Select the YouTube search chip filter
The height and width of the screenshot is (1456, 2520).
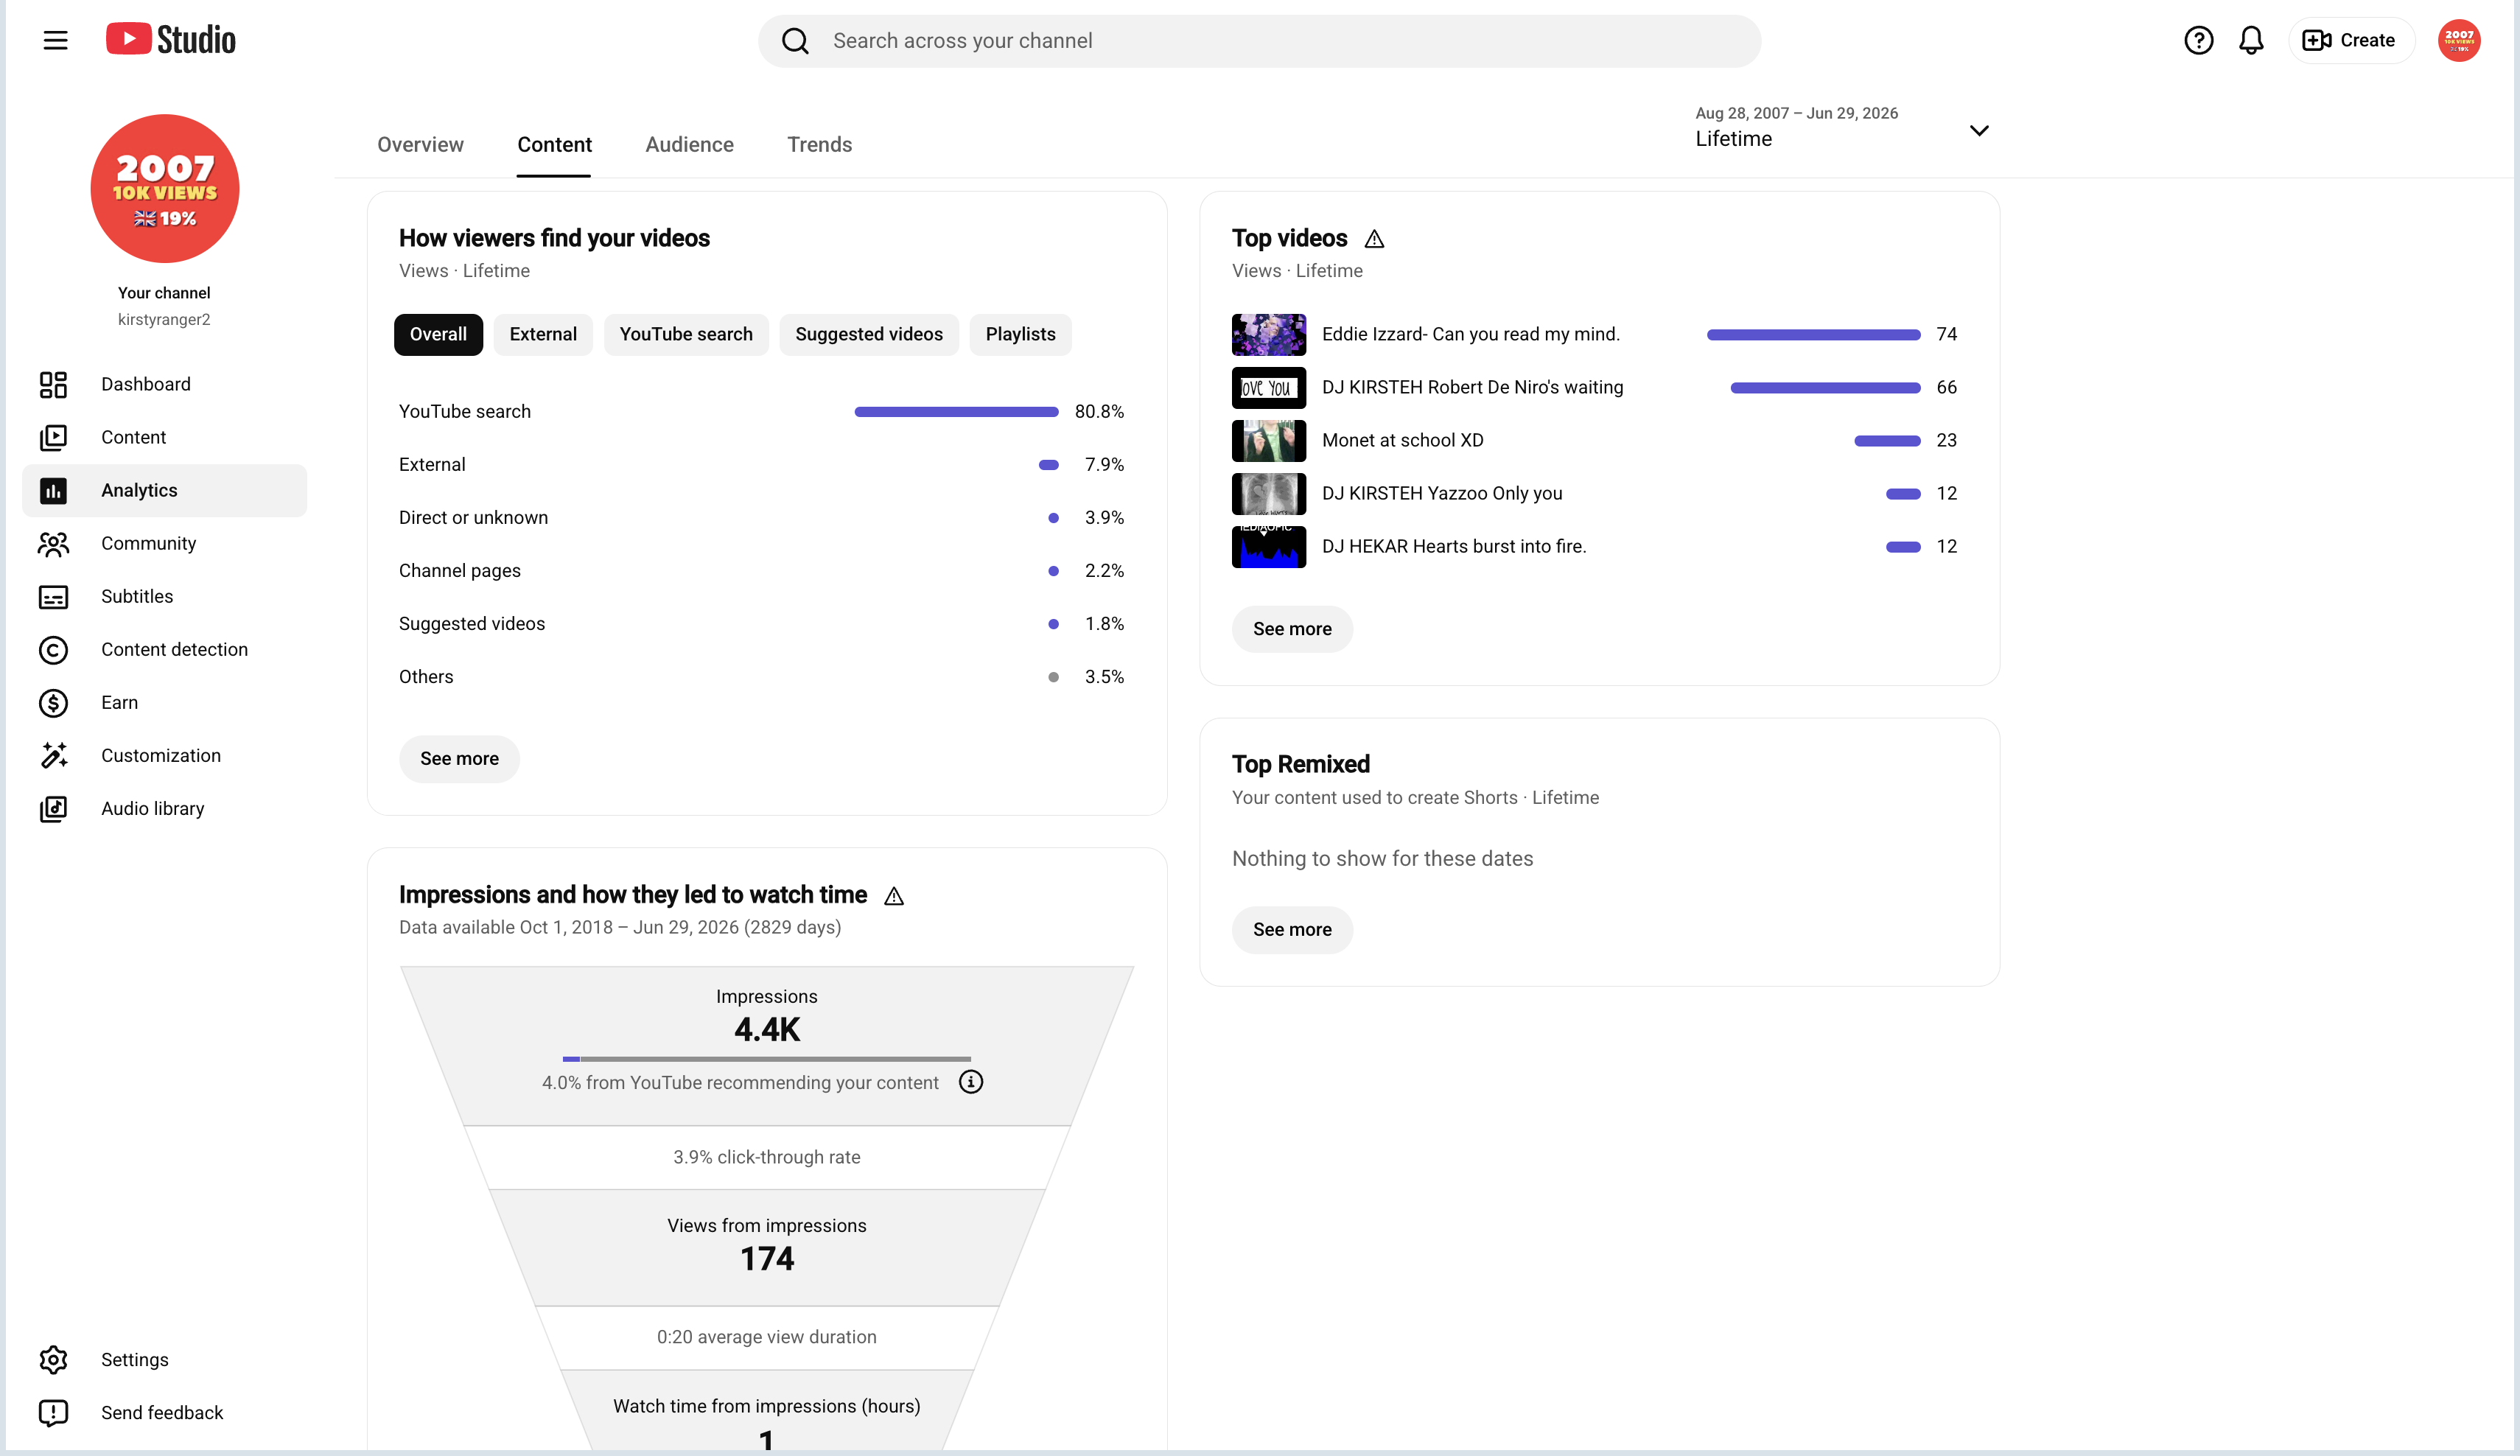[x=686, y=334]
